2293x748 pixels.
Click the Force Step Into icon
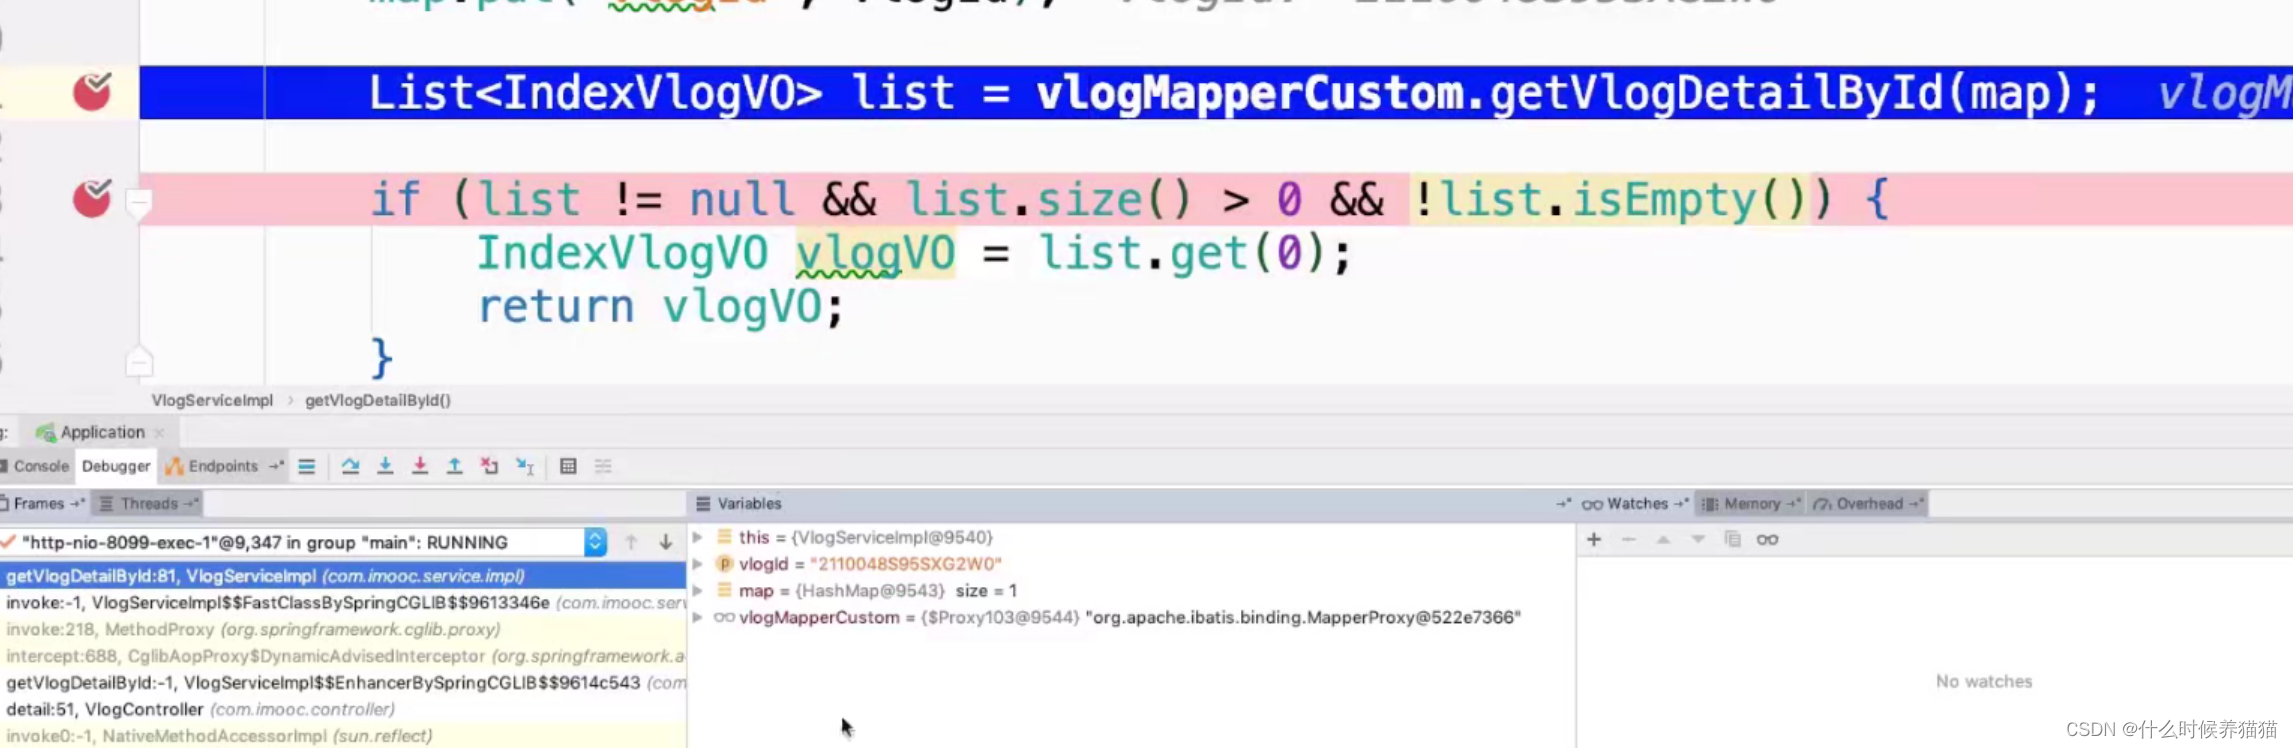(x=420, y=466)
